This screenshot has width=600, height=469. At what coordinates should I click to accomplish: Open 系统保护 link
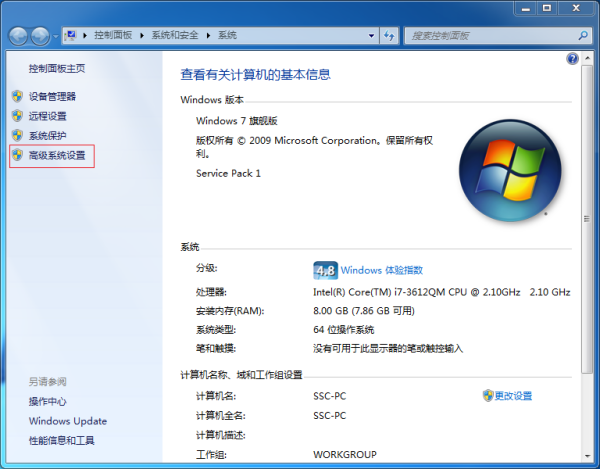tap(47, 135)
